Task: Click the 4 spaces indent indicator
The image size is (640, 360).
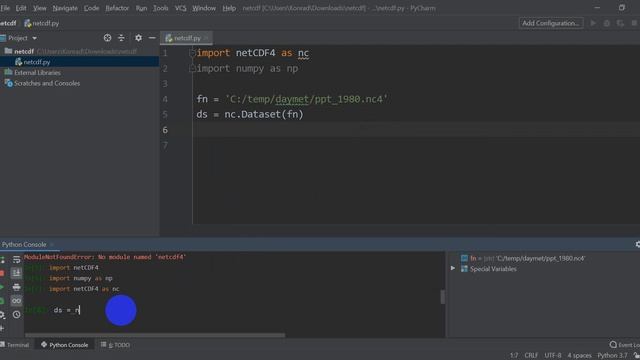Action: pos(579,356)
